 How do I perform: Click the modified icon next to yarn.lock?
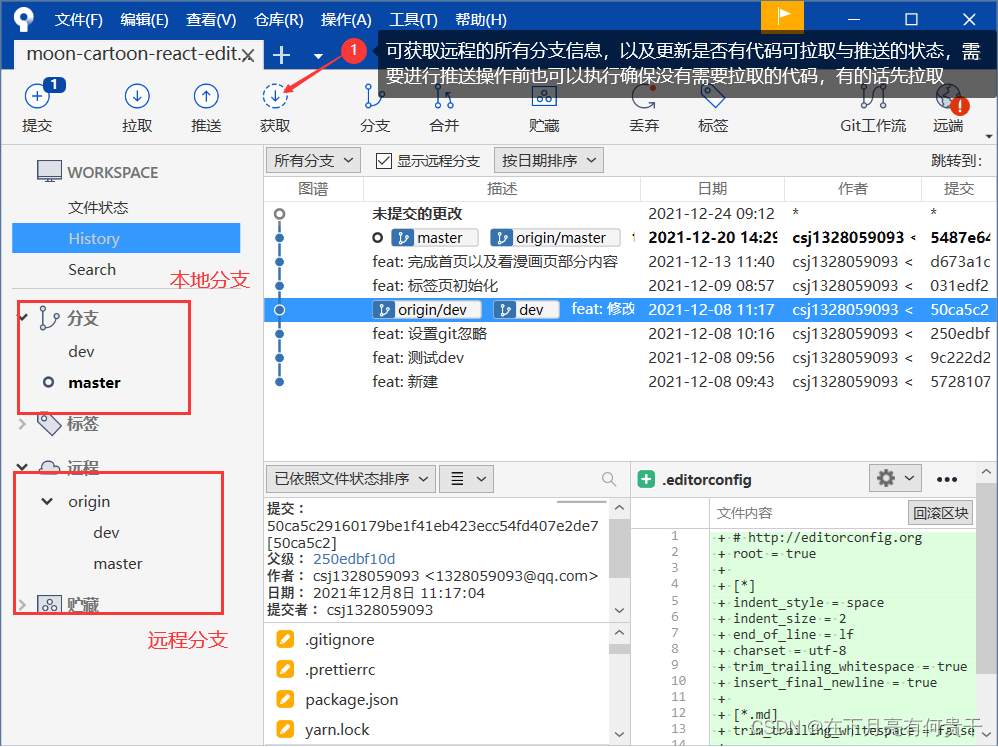point(285,729)
